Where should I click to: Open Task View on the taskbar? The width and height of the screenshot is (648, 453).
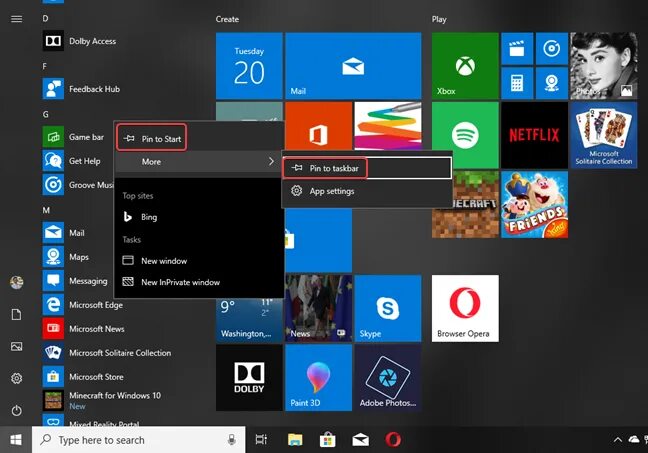(x=261, y=440)
